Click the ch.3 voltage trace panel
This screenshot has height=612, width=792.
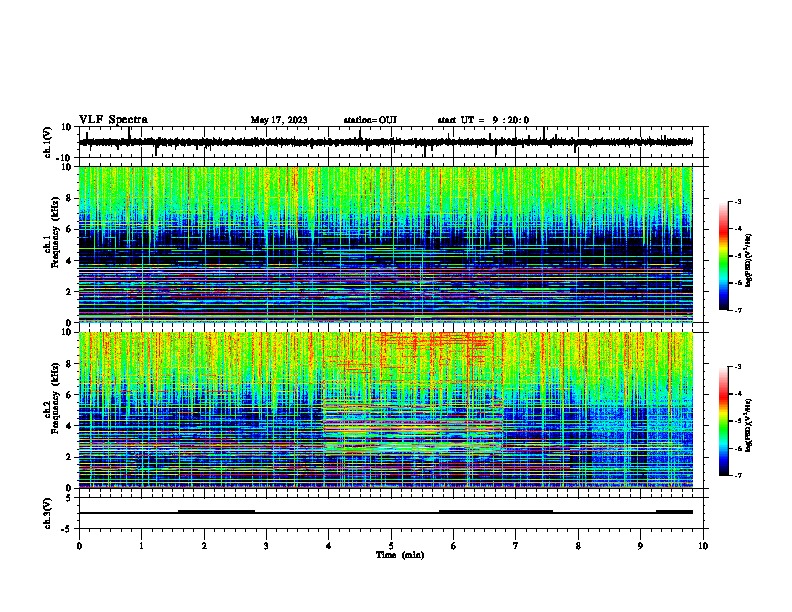coord(393,513)
